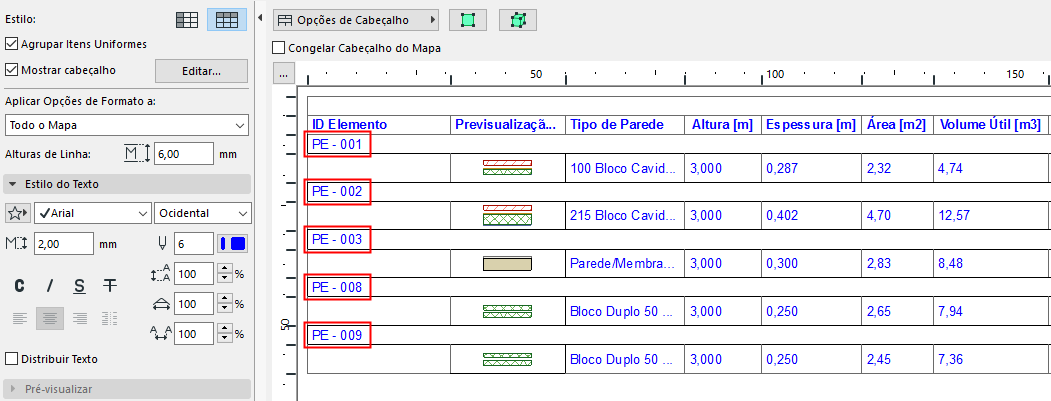Image resolution: width=1051 pixels, height=401 pixels.
Task: Click the character width 100 field
Action: (x=194, y=304)
